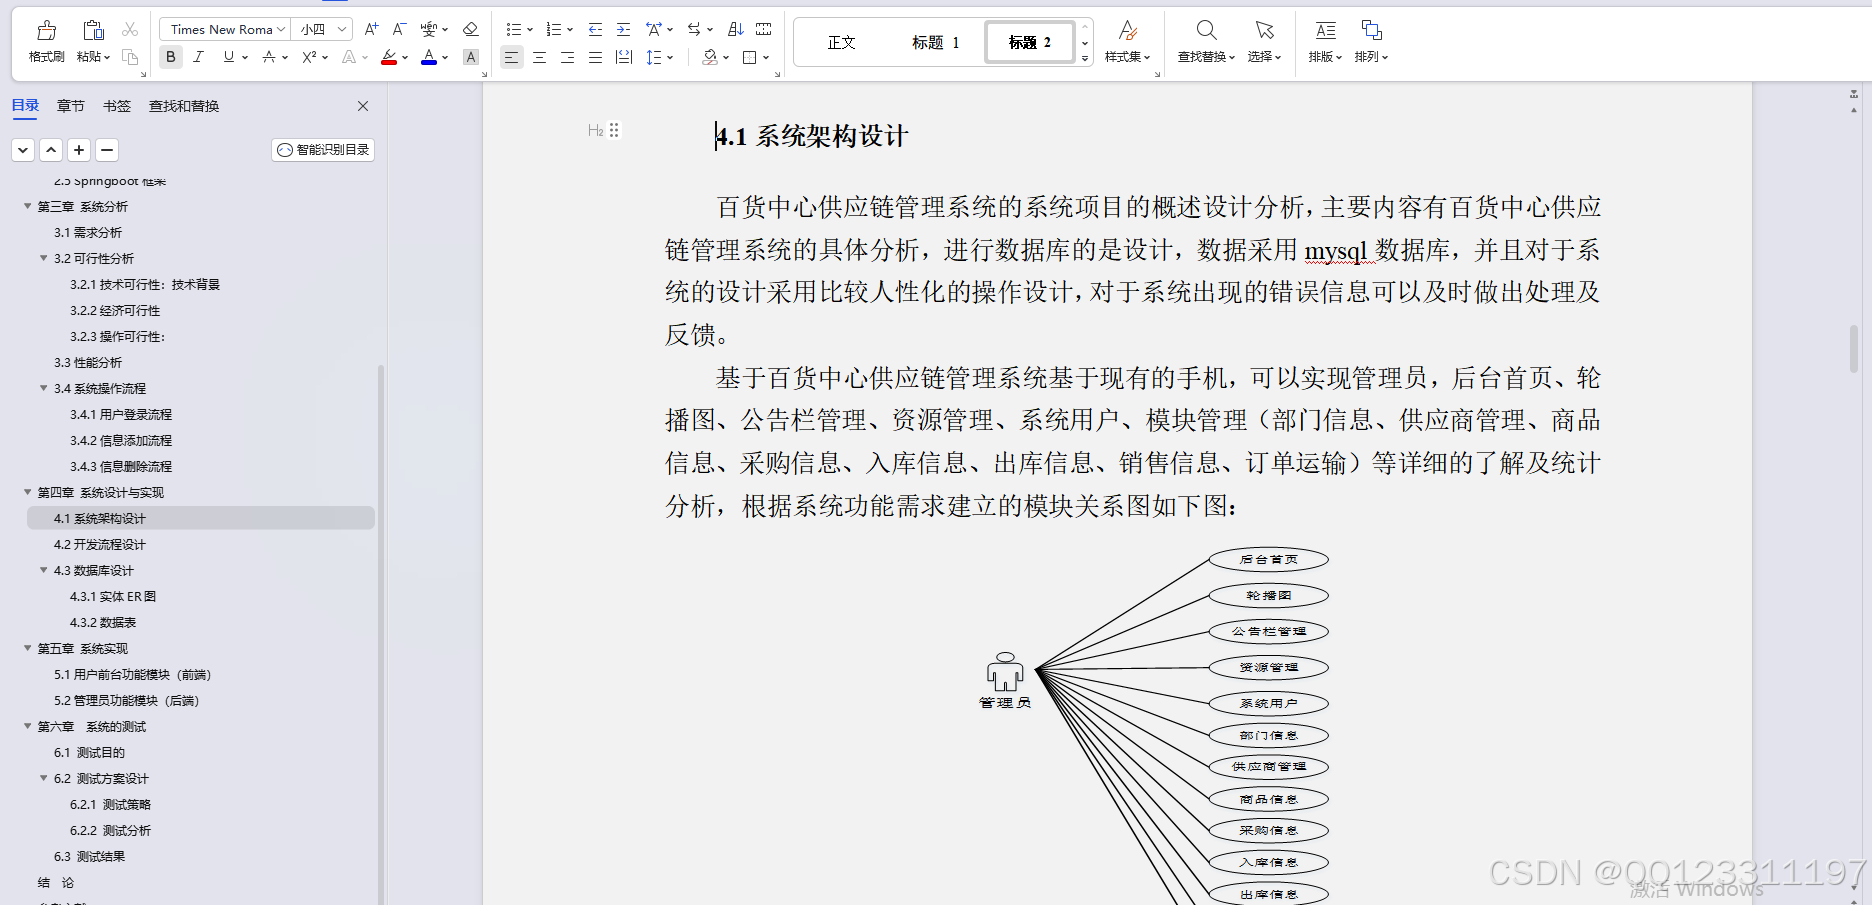Apply blue font color
Screen dimensions: 1872x905
click(x=429, y=57)
